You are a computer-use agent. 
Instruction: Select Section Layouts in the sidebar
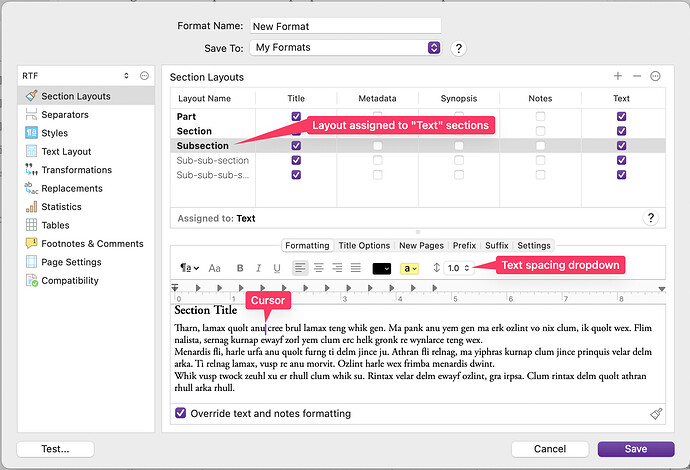(86, 96)
